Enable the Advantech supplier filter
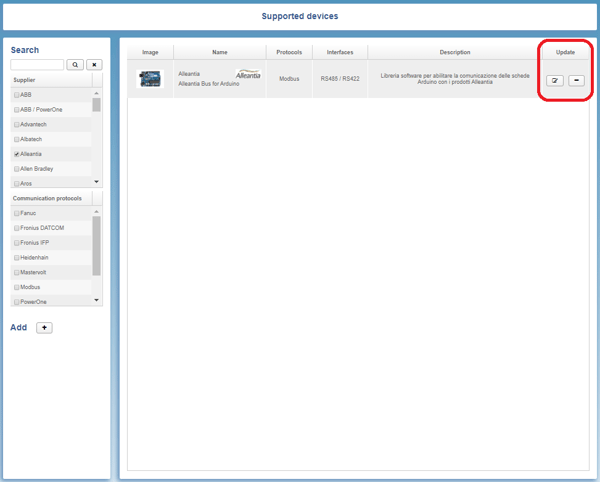 [16, 125]
